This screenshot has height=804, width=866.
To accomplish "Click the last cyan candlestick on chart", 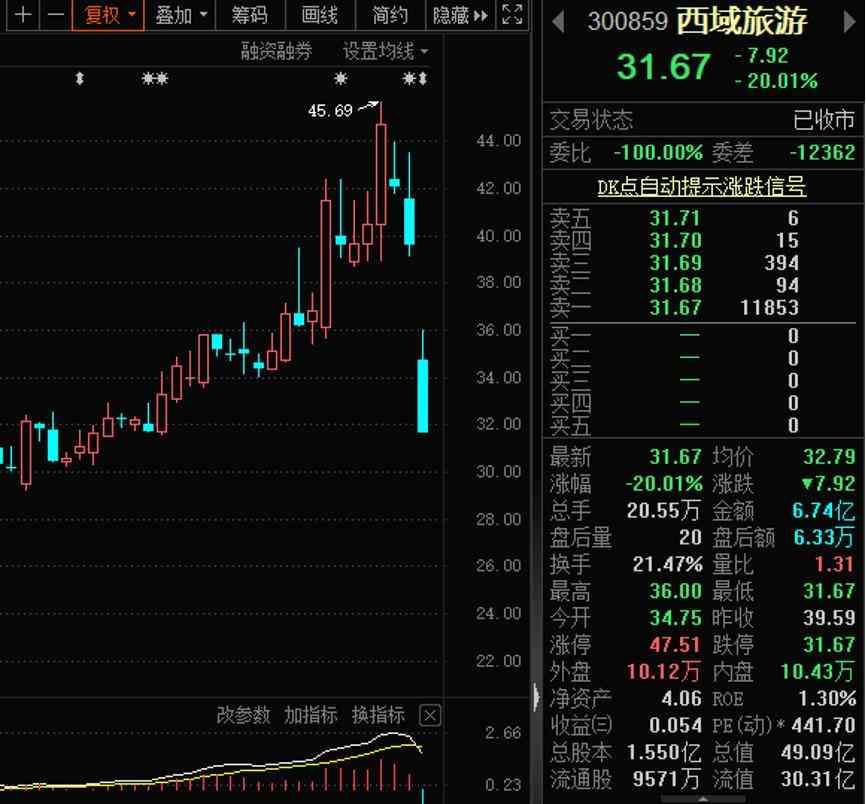I will (x=423, y=395).
